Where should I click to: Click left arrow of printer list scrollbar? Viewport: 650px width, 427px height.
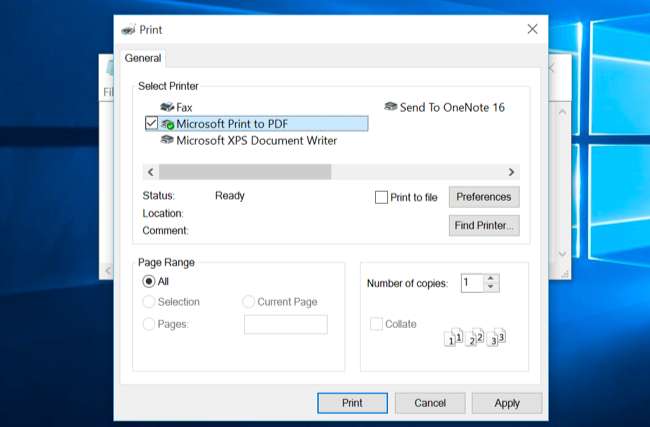pos(150,172)
